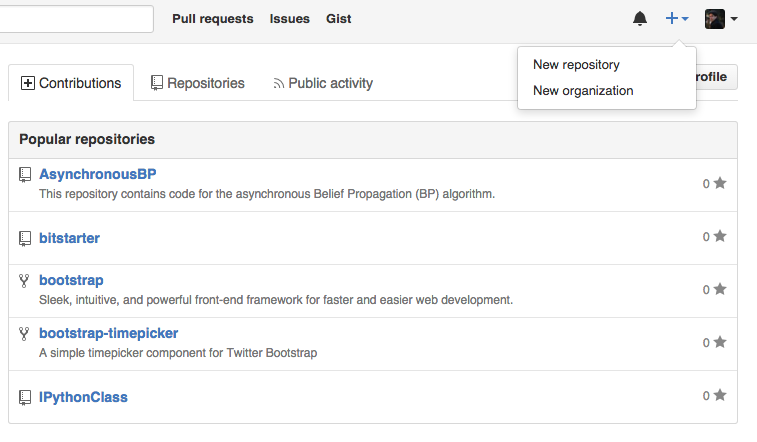Click the star icon for IPythonClass
Screen dimensions: 757x442
coord(720,395)
